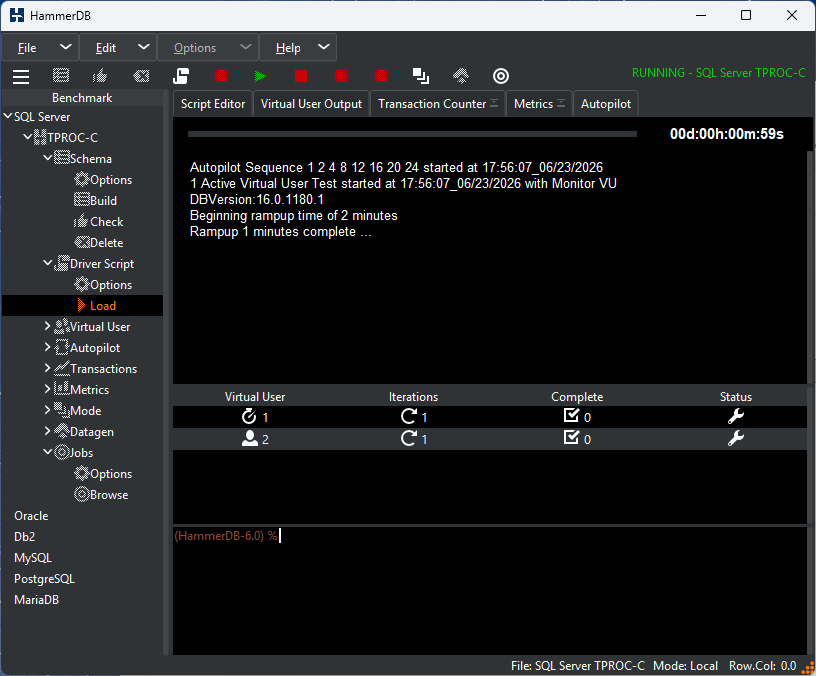Click the thumbs-up Check icon in tree
This screenshot has height=676, width=816.
pyautogui.click(x=81, y=221)
